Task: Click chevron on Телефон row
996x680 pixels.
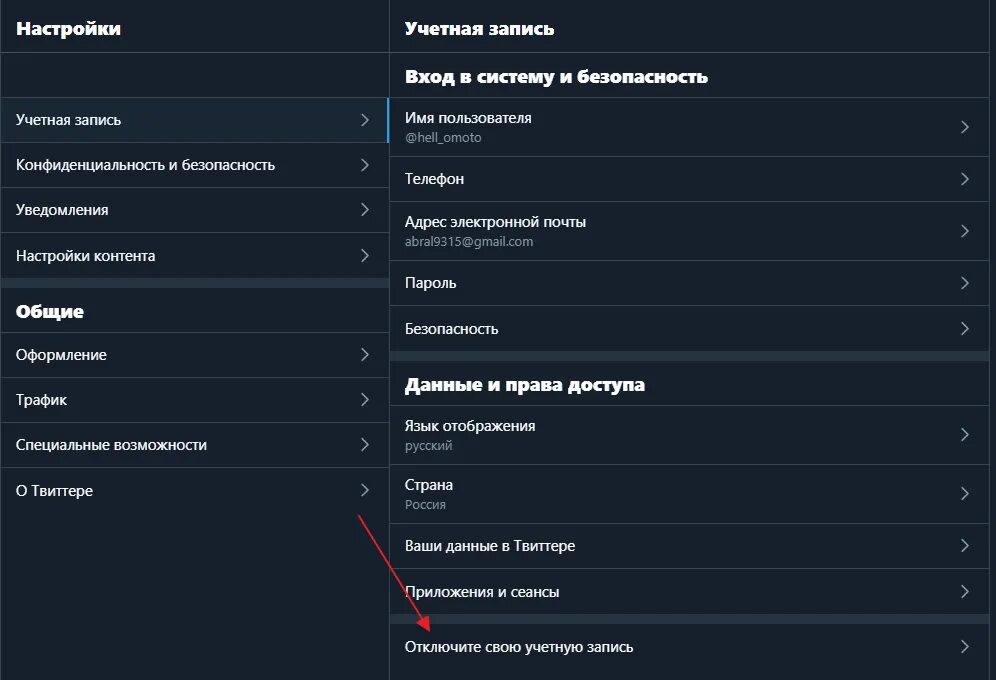Action: (964, 179)
